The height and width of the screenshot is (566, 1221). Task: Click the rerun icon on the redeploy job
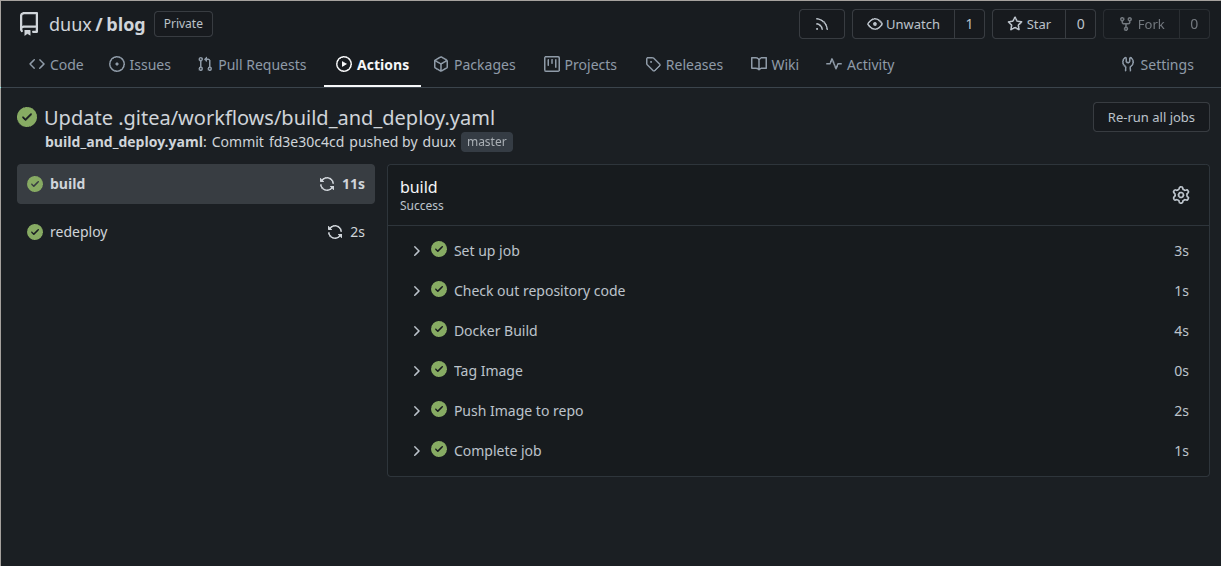[335, 232]
